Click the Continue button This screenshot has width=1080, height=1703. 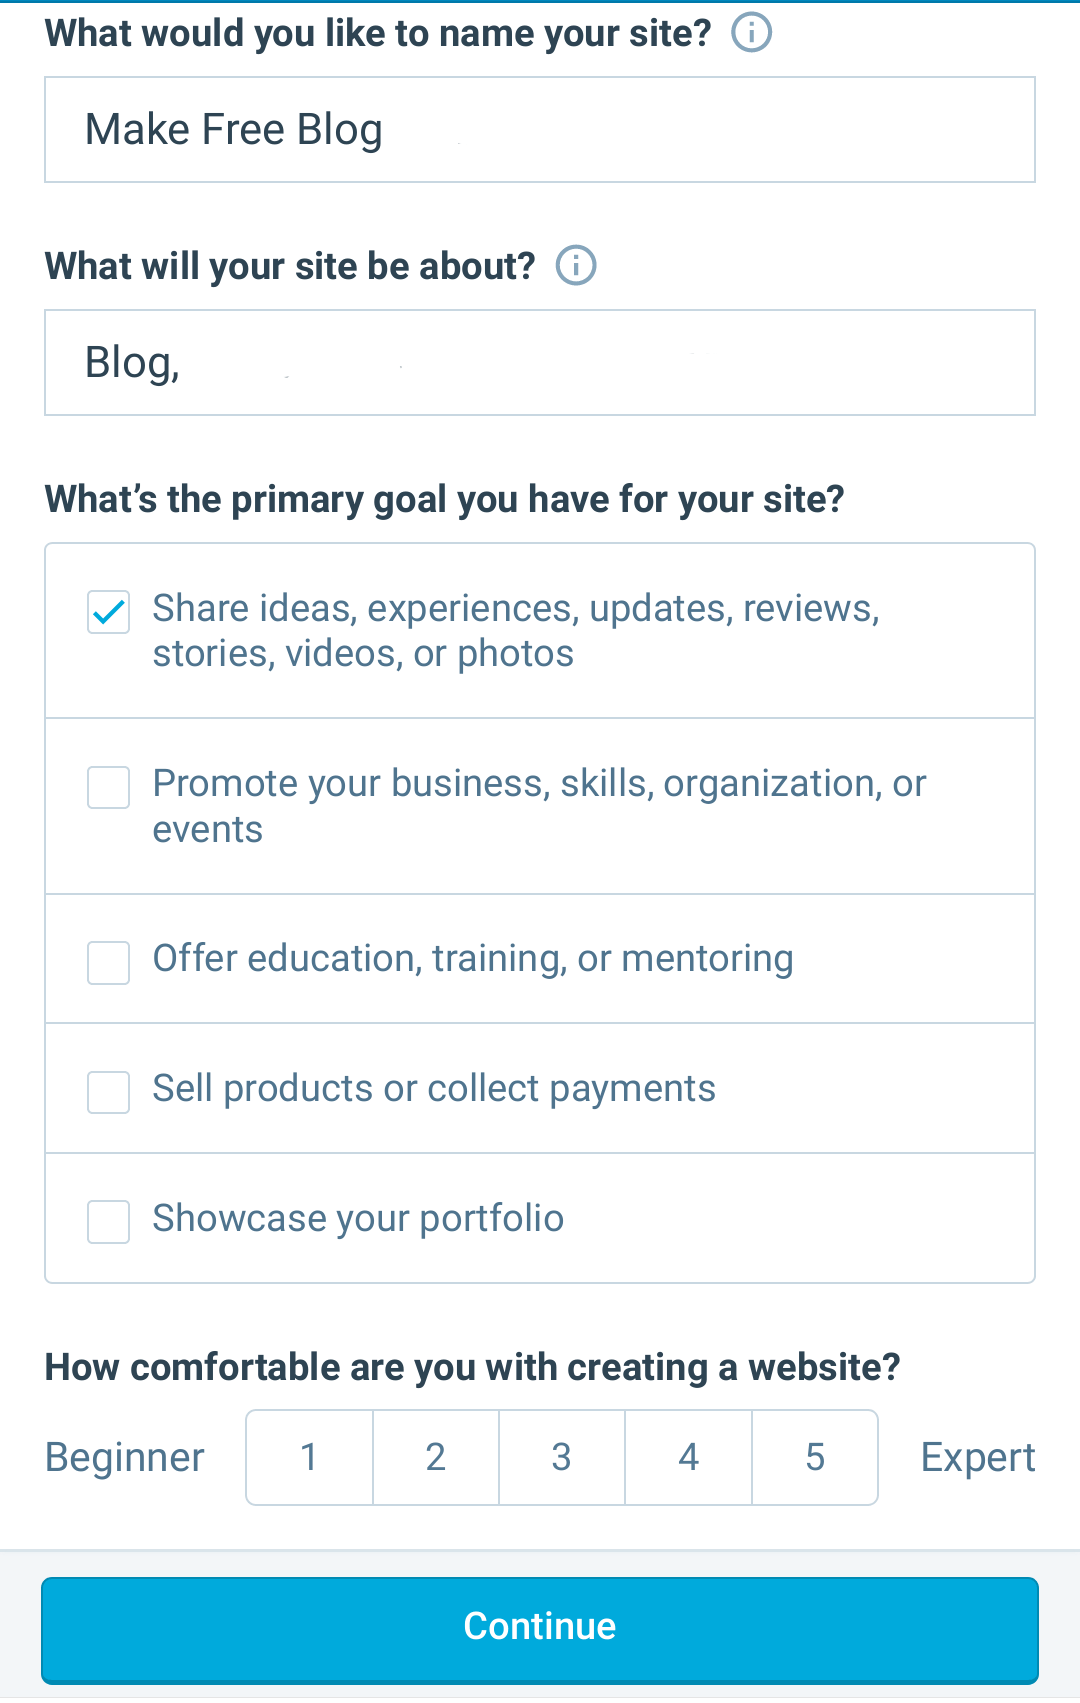tap(540, 1630)
